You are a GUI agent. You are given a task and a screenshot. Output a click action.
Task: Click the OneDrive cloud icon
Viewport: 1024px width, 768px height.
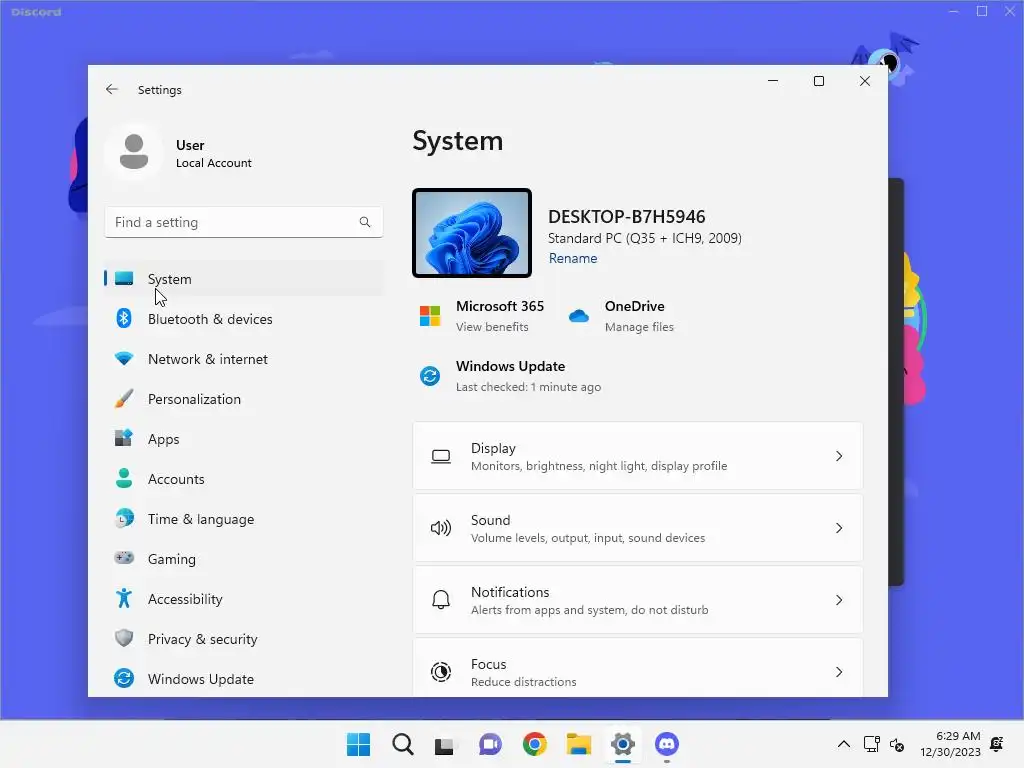pos(579,317)
